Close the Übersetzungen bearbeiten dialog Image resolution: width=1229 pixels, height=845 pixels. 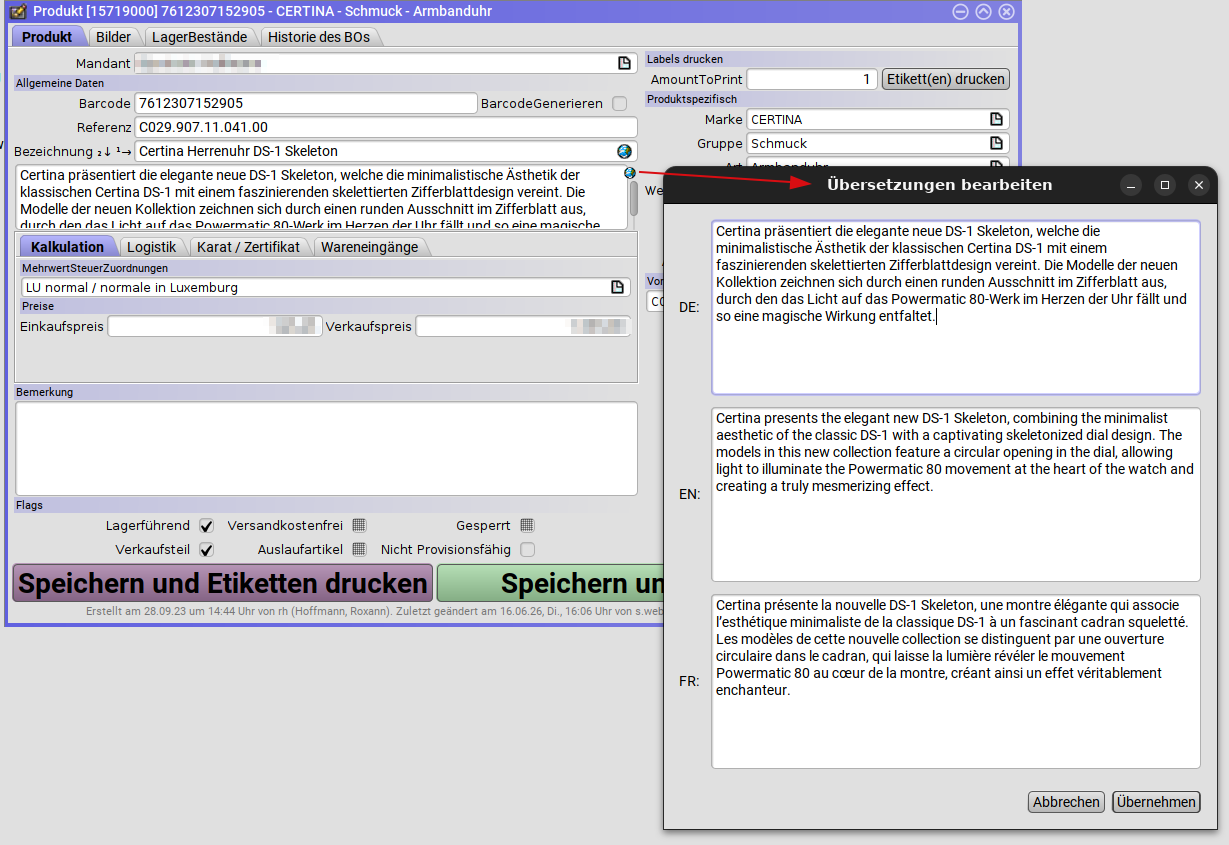point(1198,185)
